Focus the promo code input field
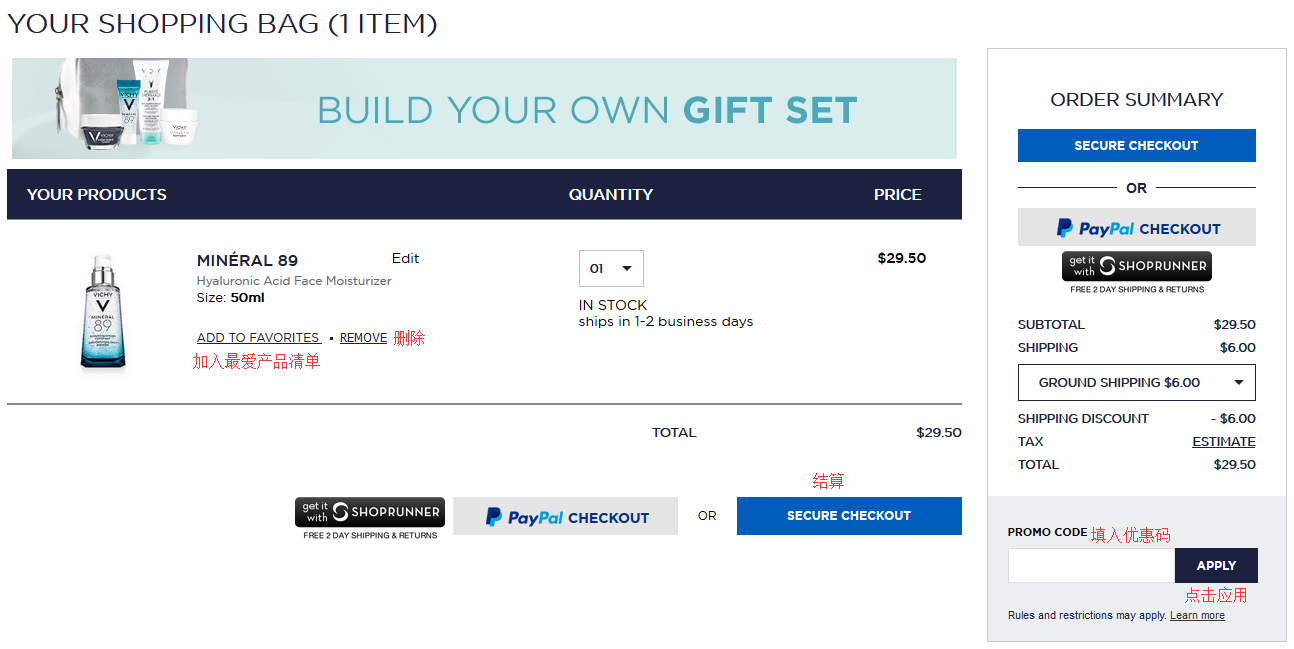This screenshot has height=649, width=1294. click(1091, 566)
